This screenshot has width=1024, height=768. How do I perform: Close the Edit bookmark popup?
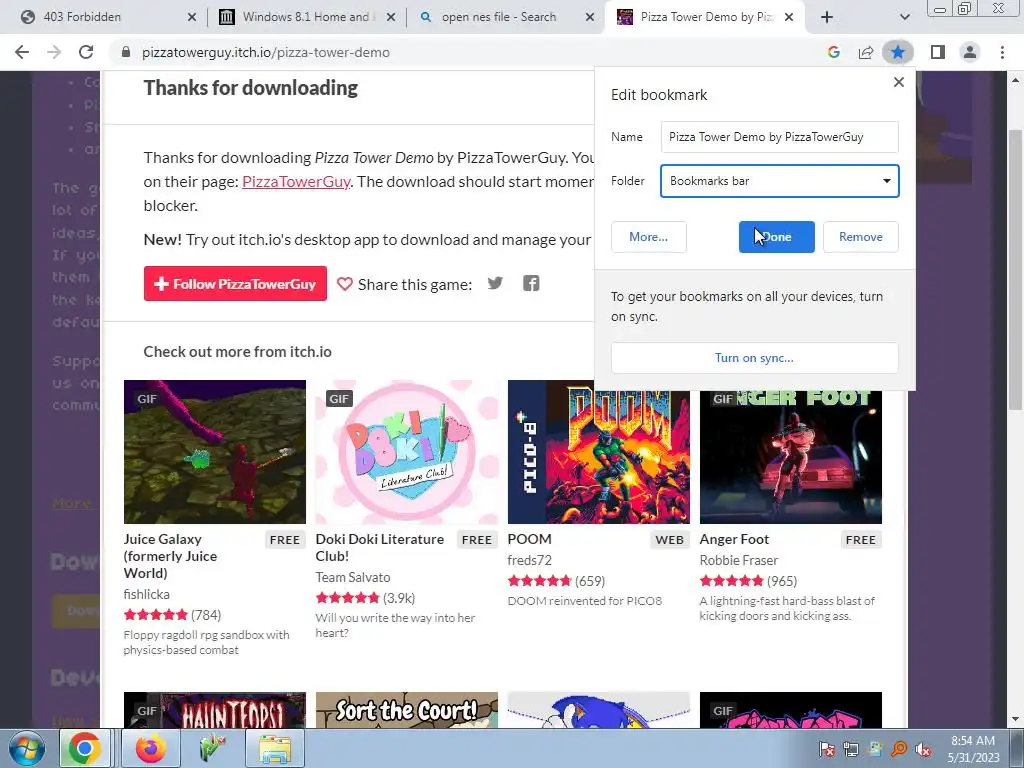(x=899, y=82)
